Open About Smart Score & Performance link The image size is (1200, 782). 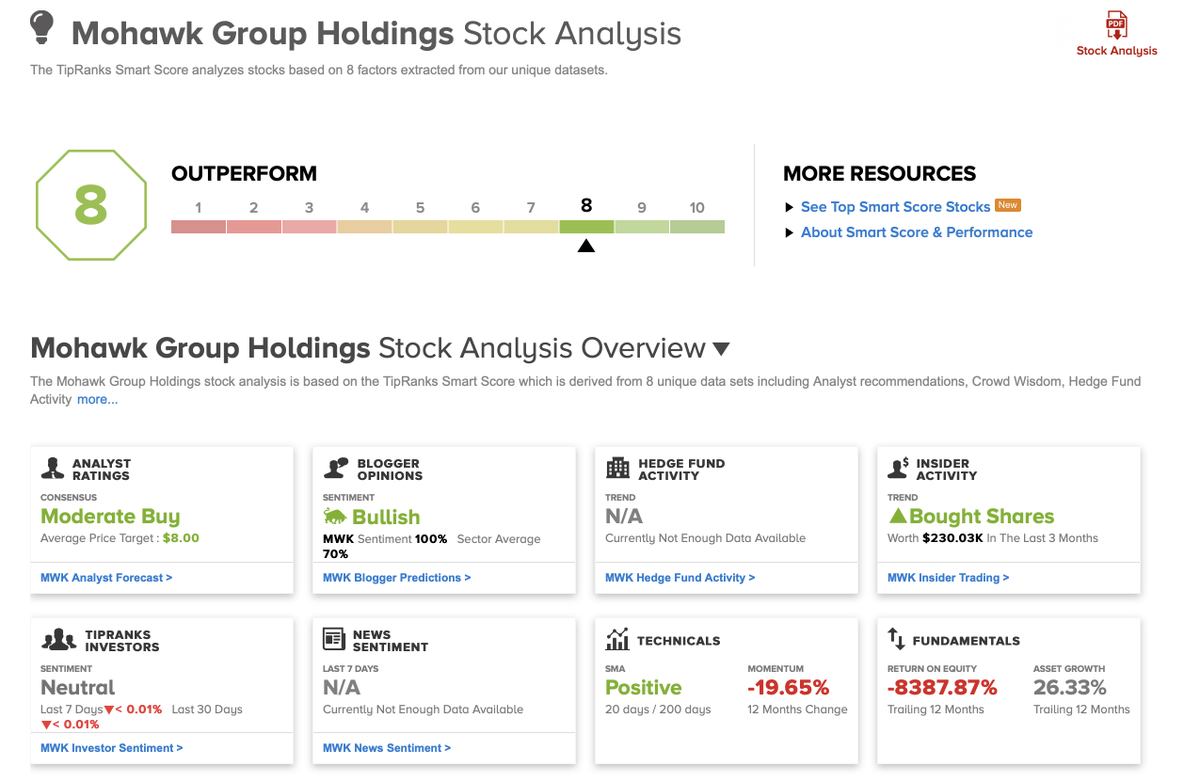pyautogui.click(x=917, y=232)
